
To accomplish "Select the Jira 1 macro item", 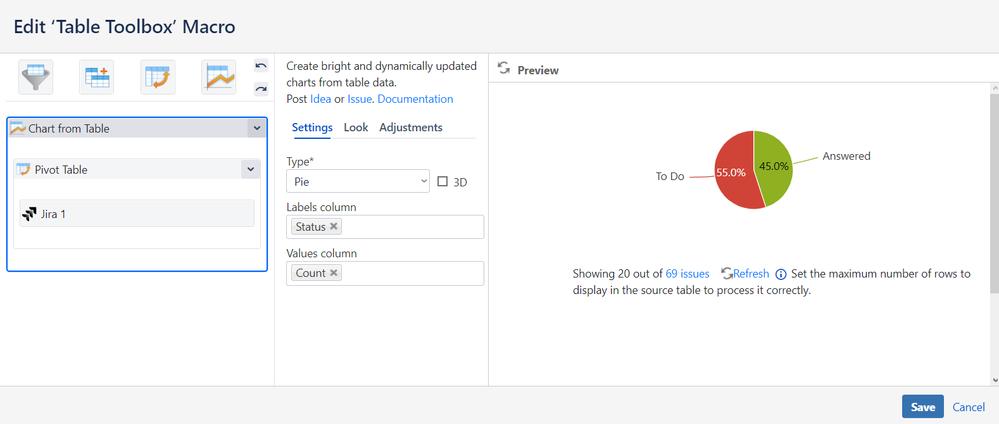I will [x=137, y=213].
